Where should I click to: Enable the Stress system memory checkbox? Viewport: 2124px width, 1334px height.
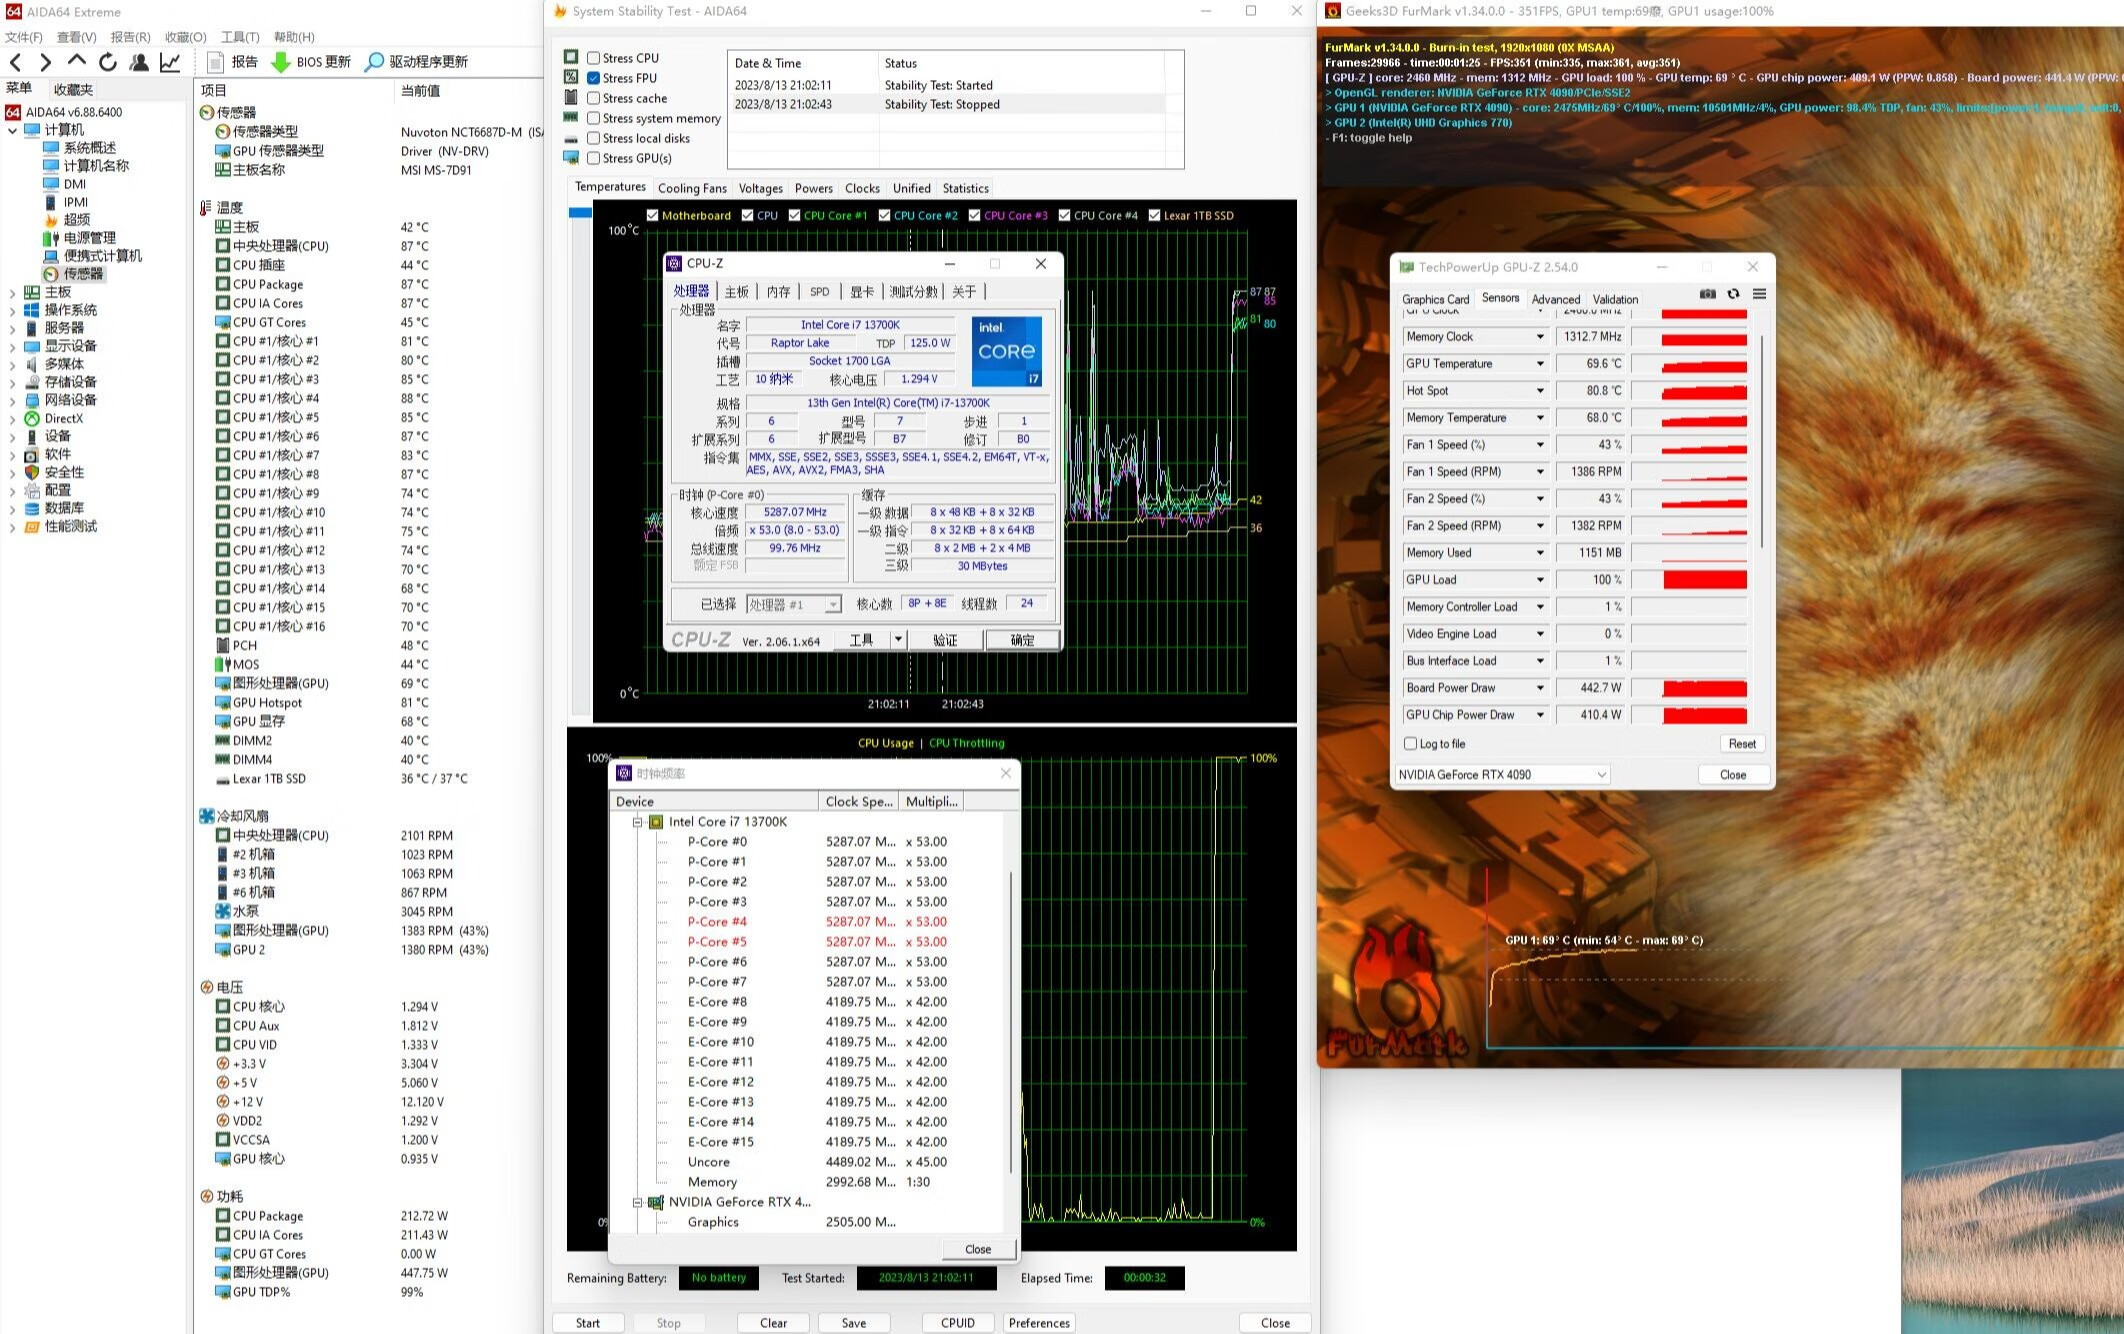click(x=594, y=118)
